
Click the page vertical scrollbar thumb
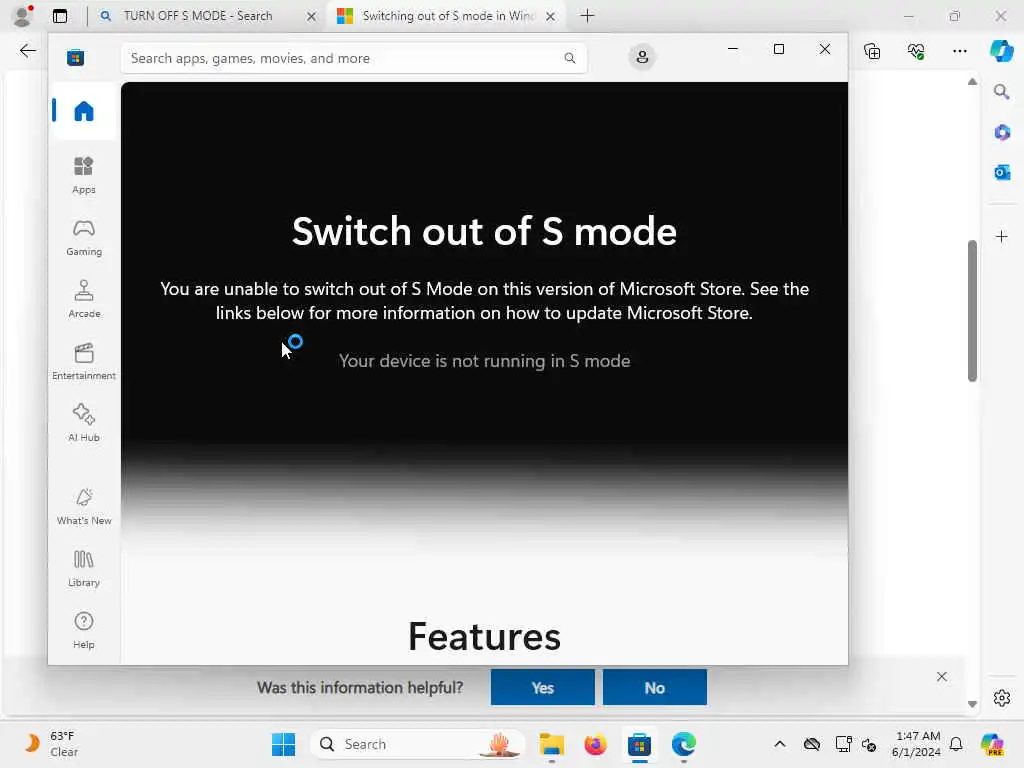tap(972, 311)
